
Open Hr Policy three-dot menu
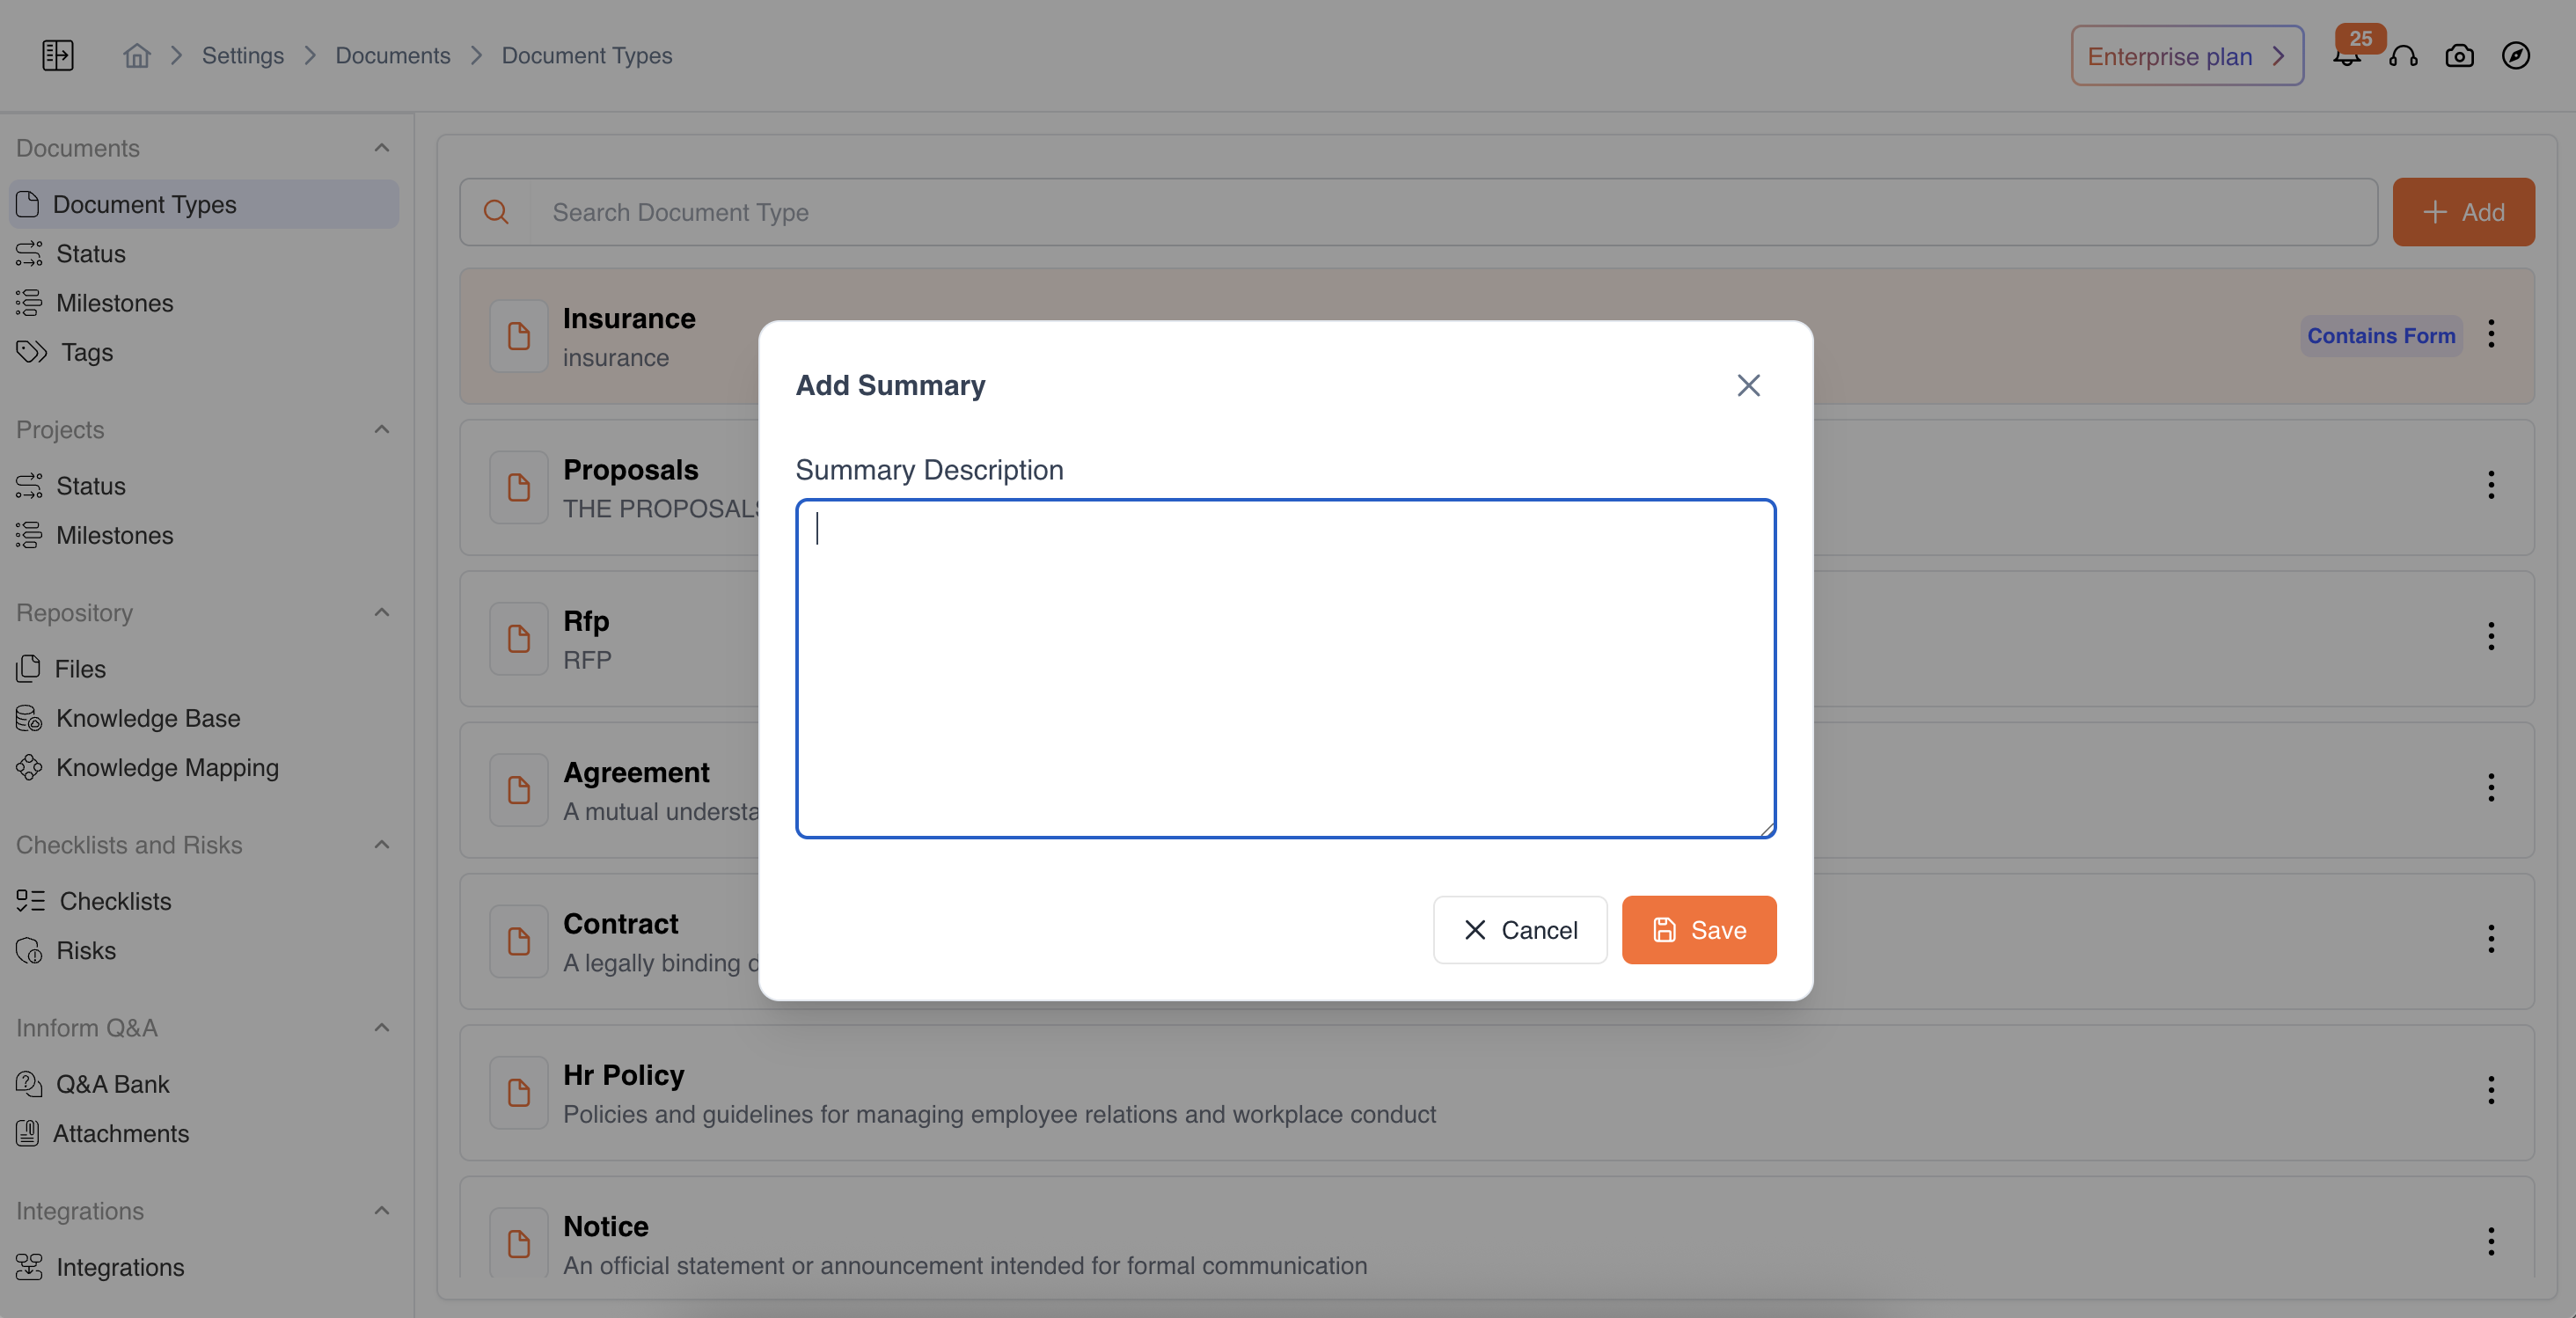(x=2491, y=1090)
